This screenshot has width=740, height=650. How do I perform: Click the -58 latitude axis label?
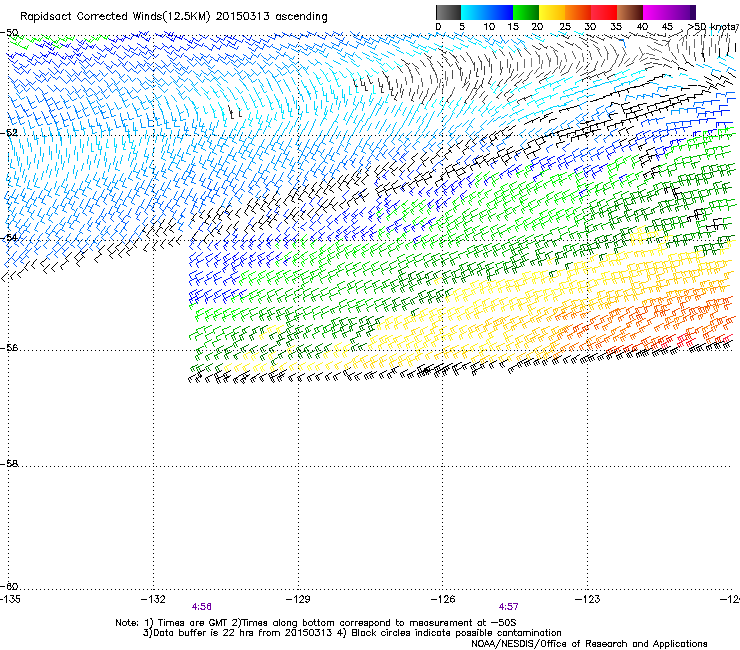(x=9, y=464)
